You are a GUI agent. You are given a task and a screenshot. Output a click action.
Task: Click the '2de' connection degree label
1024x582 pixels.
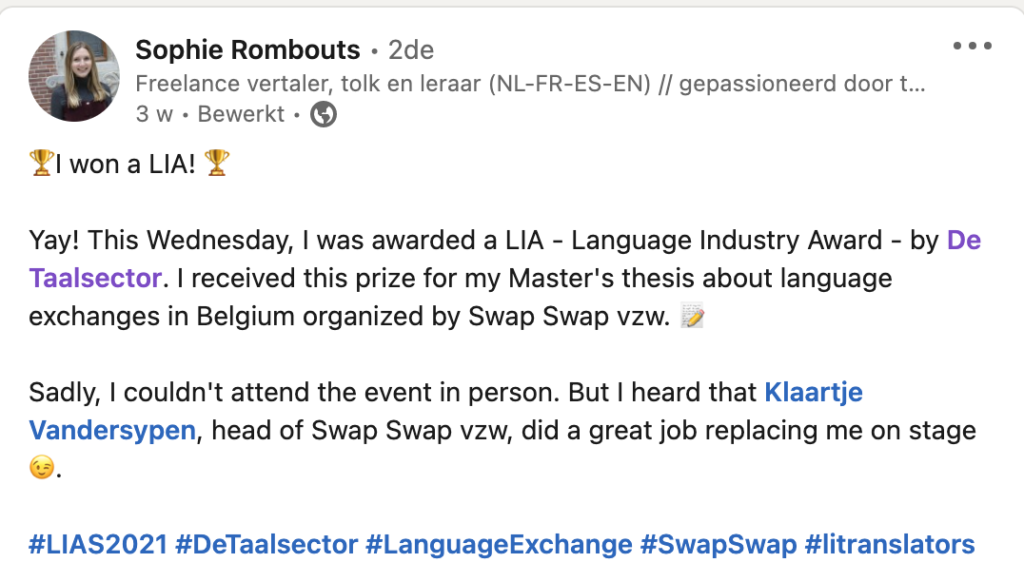tap(411, 50)
